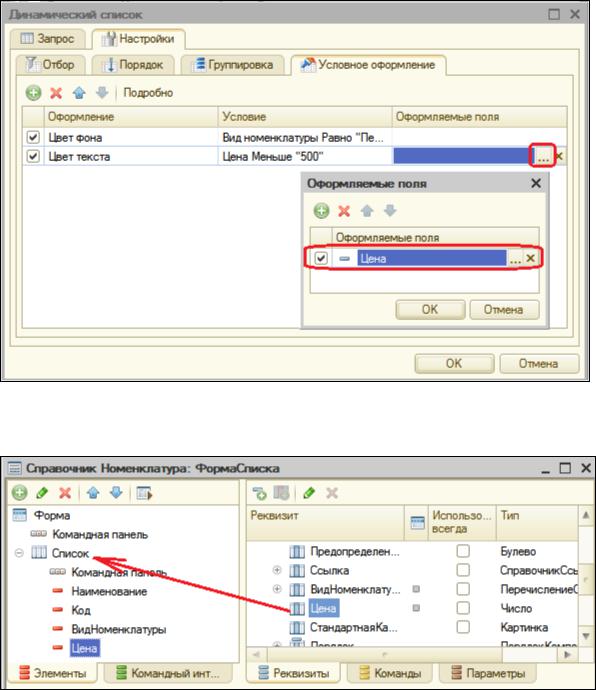
Task: Select Форма root in the elements tree
Action: click(52, 515)
